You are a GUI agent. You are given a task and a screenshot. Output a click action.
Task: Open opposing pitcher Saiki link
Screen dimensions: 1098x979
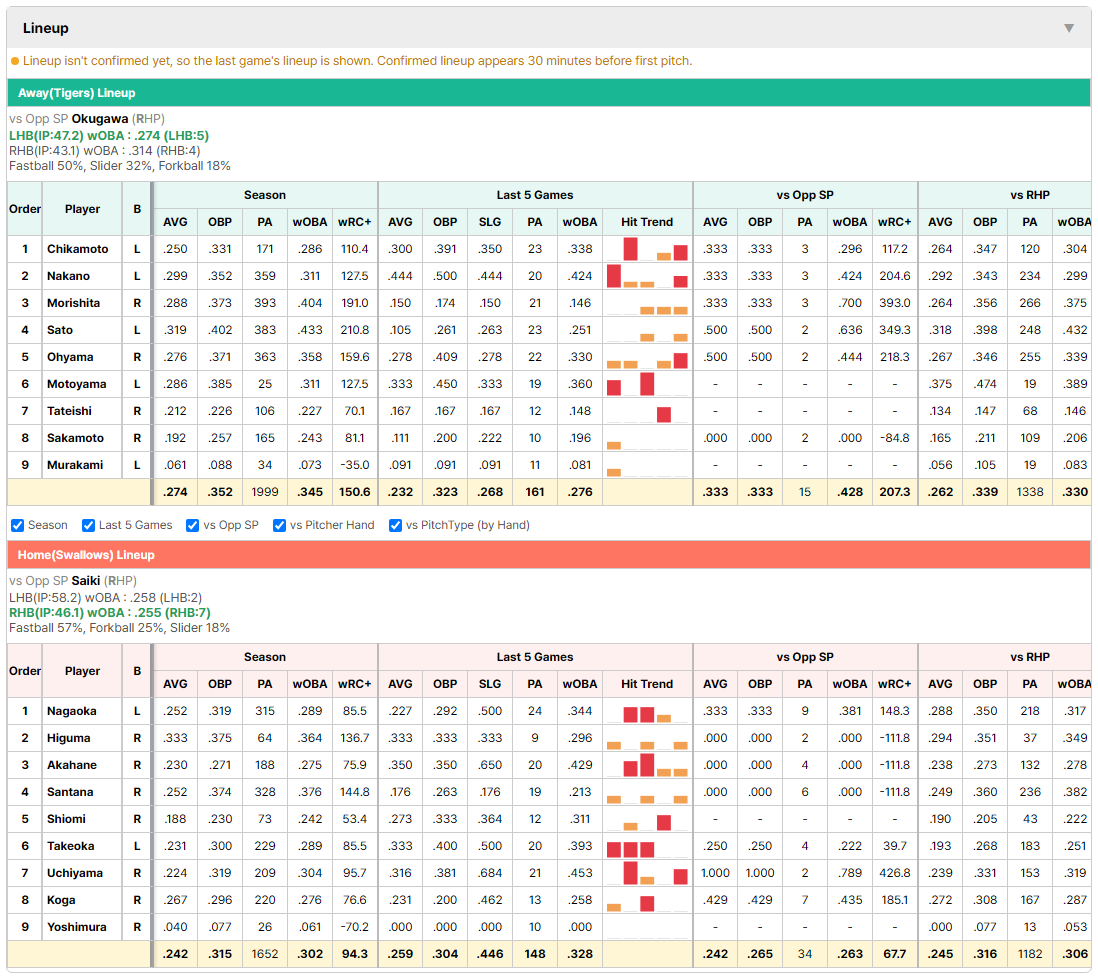pyautogui.click(x=85, y=581)
